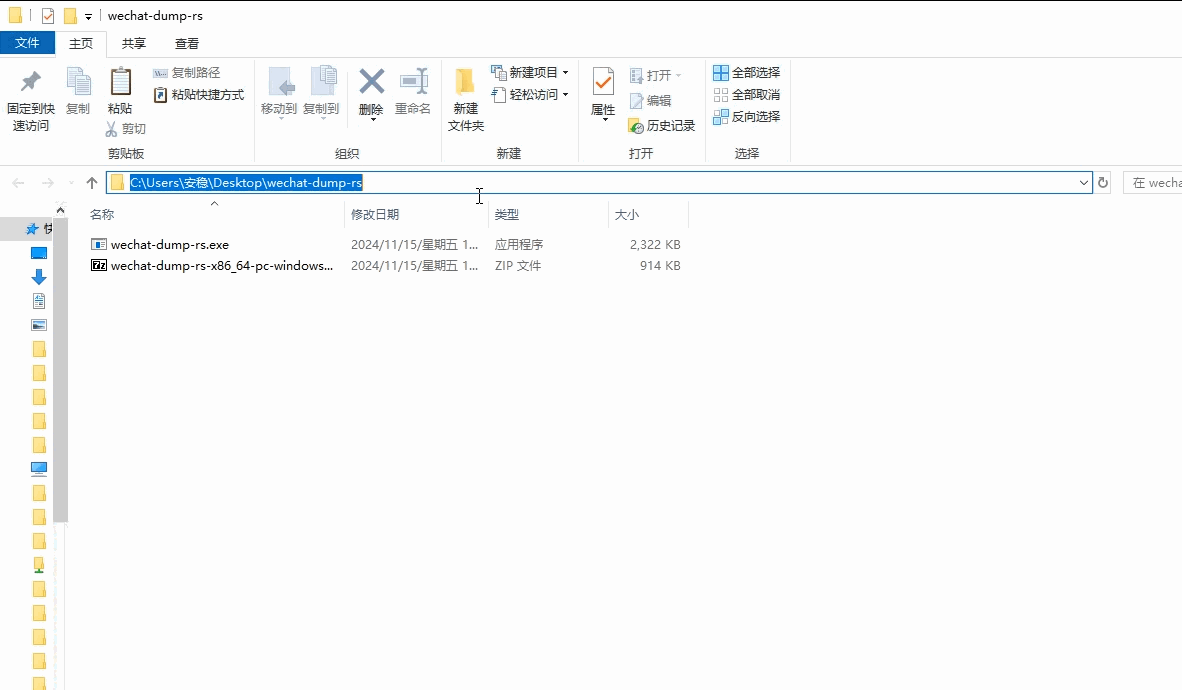This screenshot has height=690, width=1182.
Task: Expand the 轻松访问 dropdown
Action: [565, 95]
